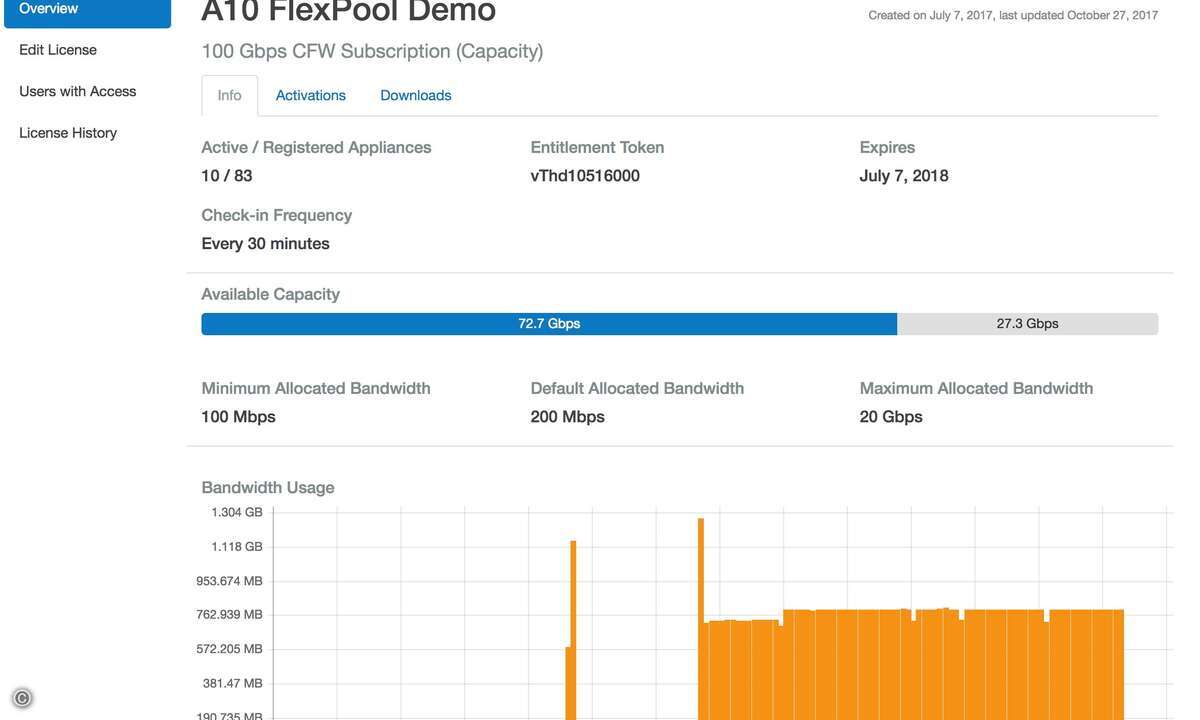Image resolution: width=1200 pixels, height=720 pixels.
Task: Click the 572.205 MB axis label
Action: point(229,648)
